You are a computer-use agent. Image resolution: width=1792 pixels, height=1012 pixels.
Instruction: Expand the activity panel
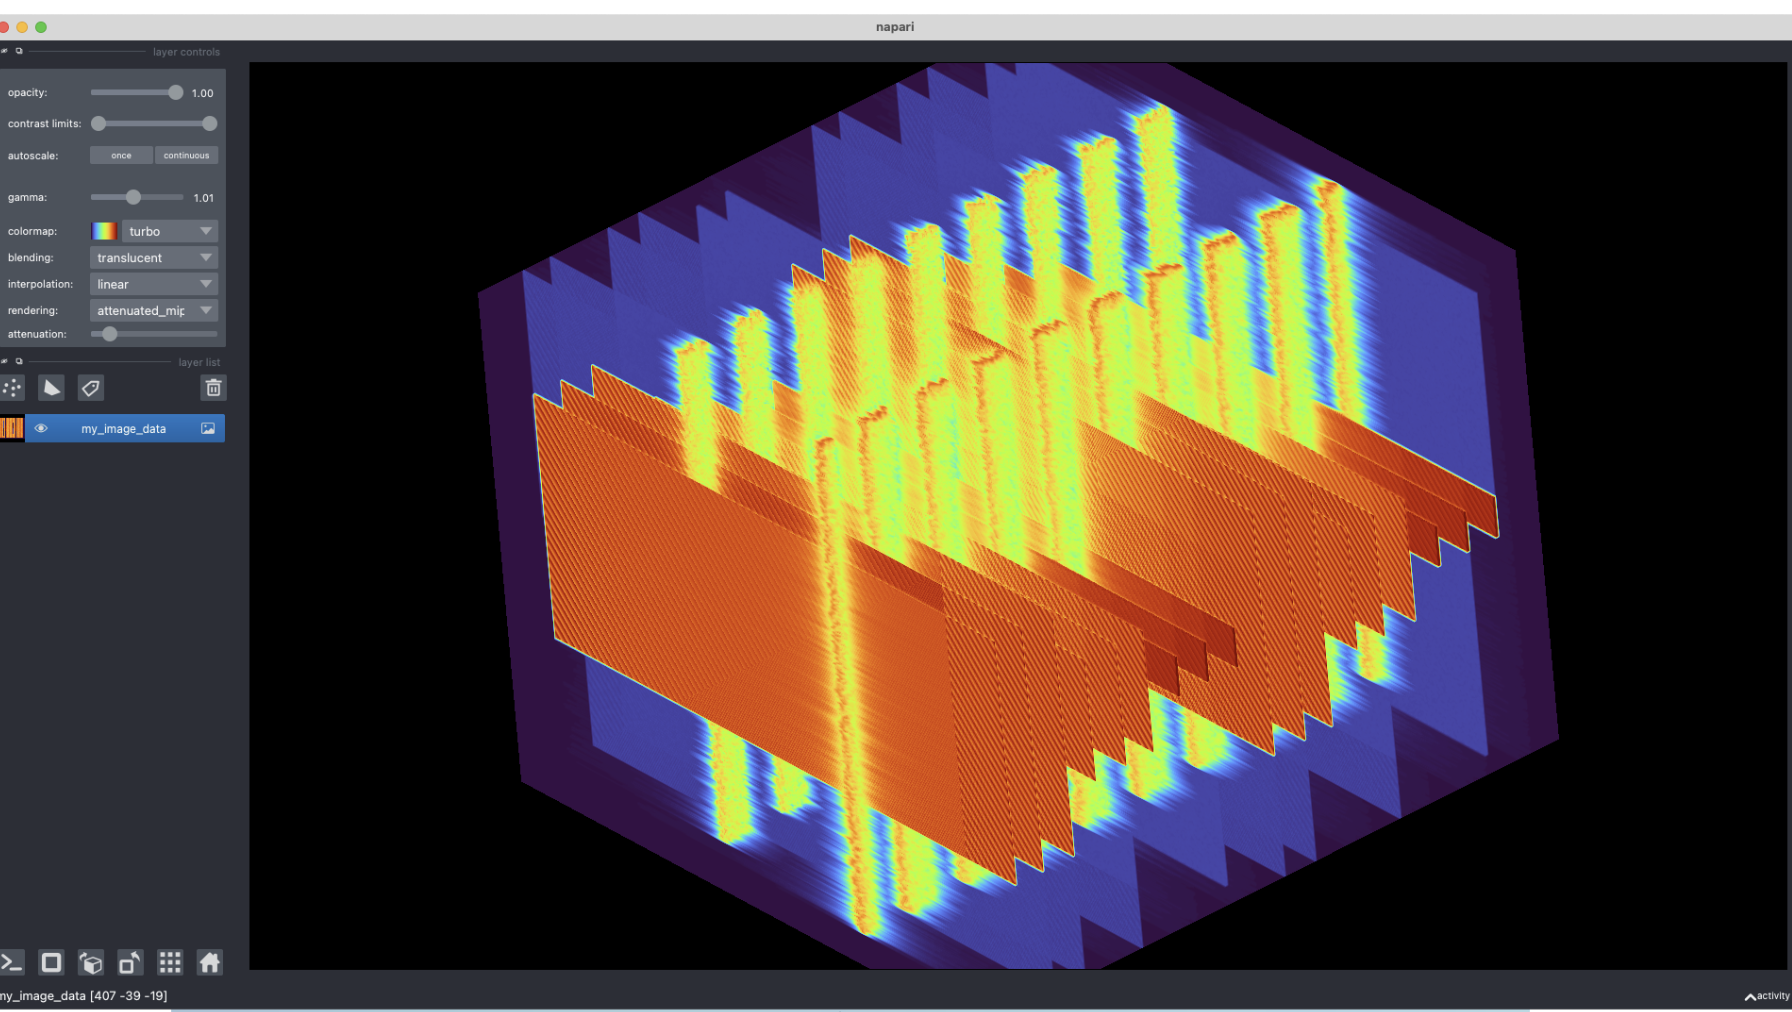click(1767, 996)
